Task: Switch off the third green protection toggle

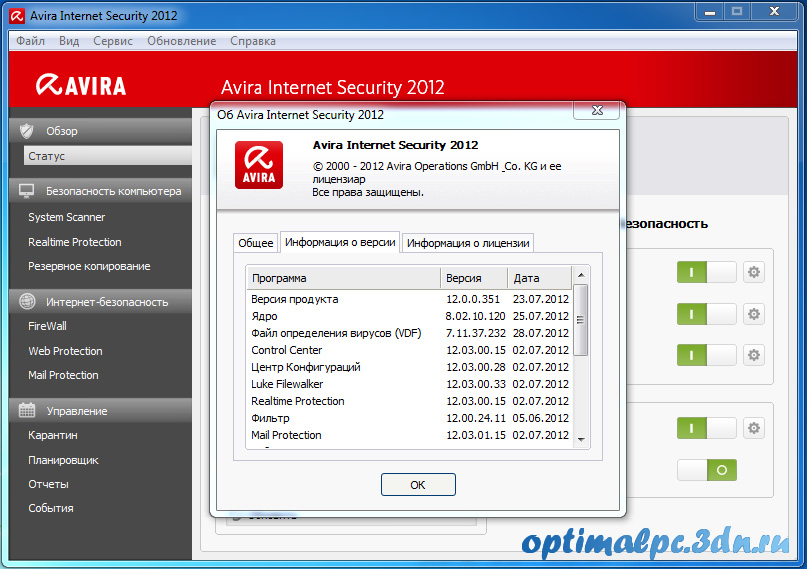Action: [707, 355]
